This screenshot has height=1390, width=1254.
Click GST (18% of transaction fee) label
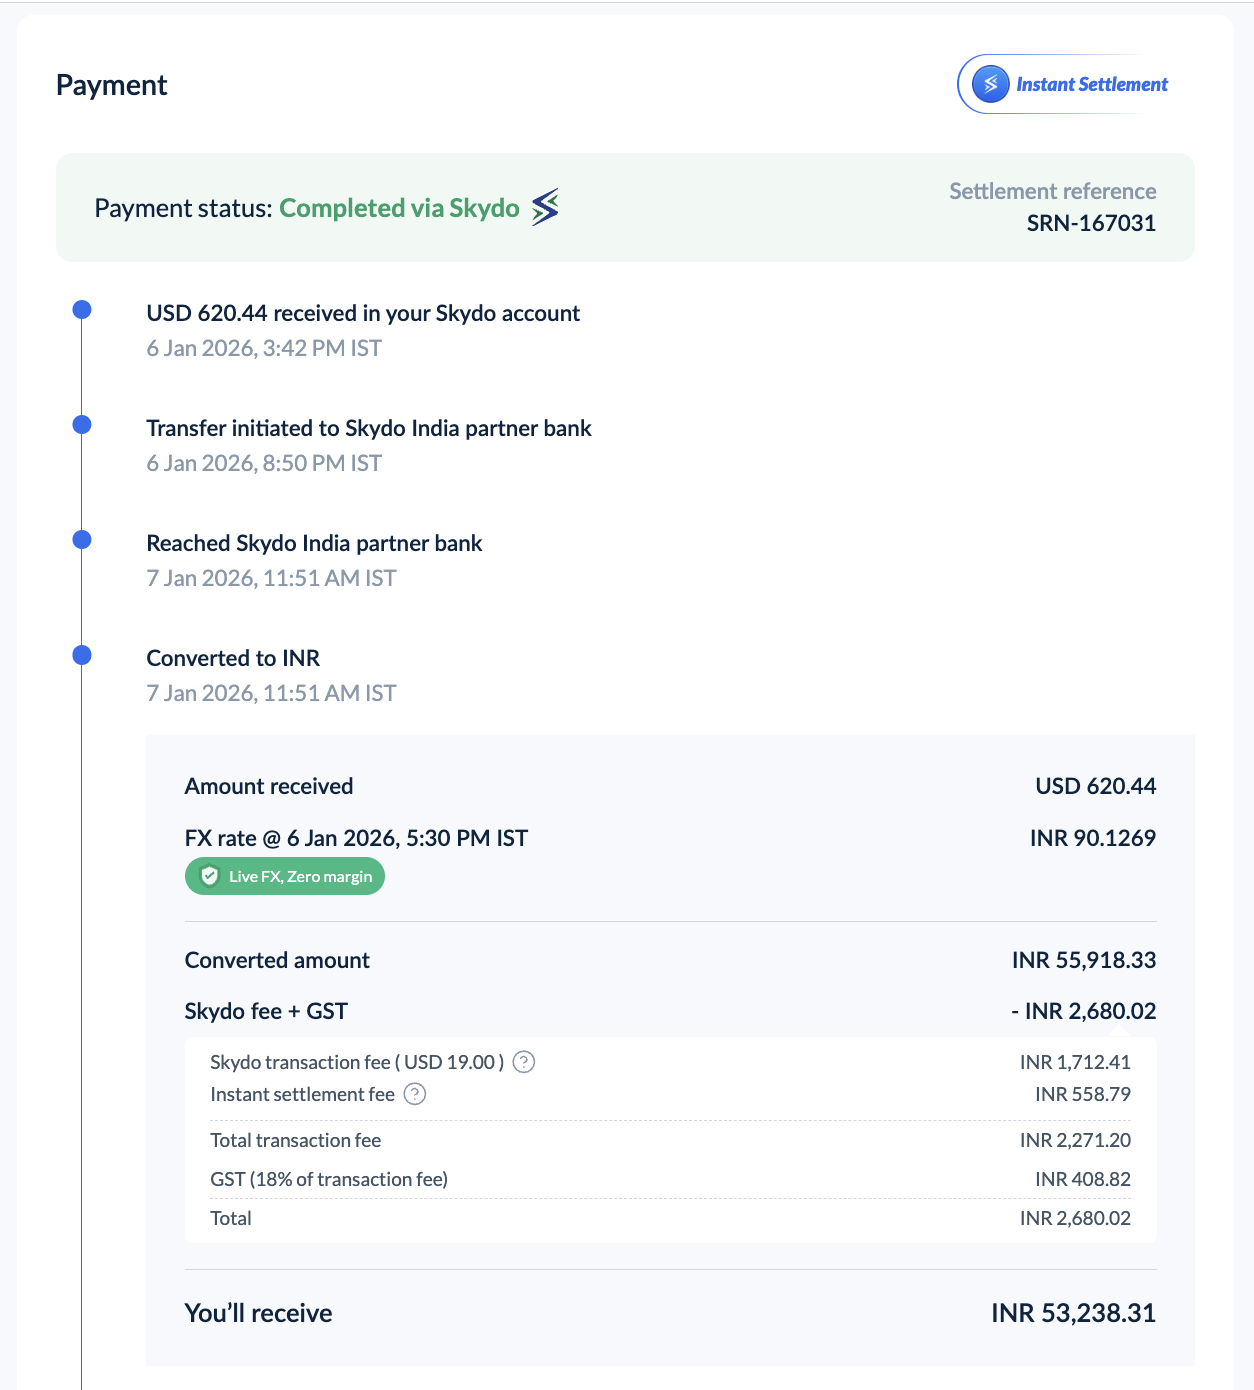(329, 1179)
